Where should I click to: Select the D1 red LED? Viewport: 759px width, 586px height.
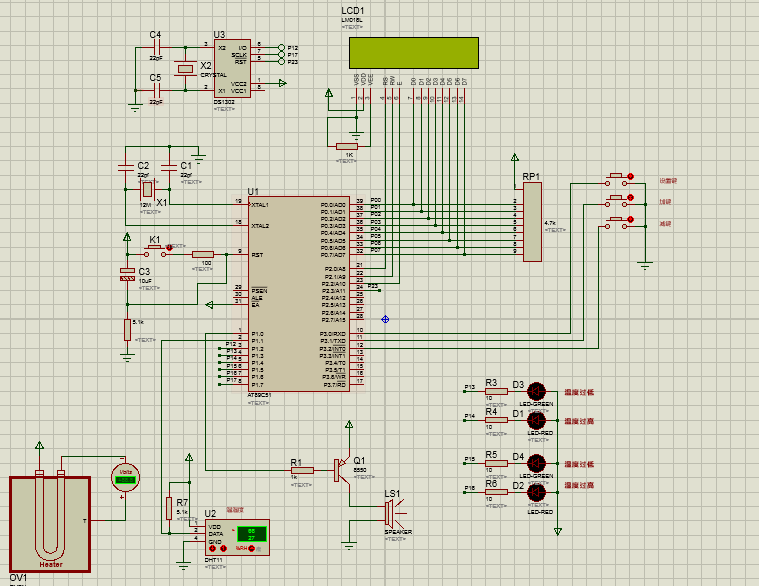tap(536, 421)
